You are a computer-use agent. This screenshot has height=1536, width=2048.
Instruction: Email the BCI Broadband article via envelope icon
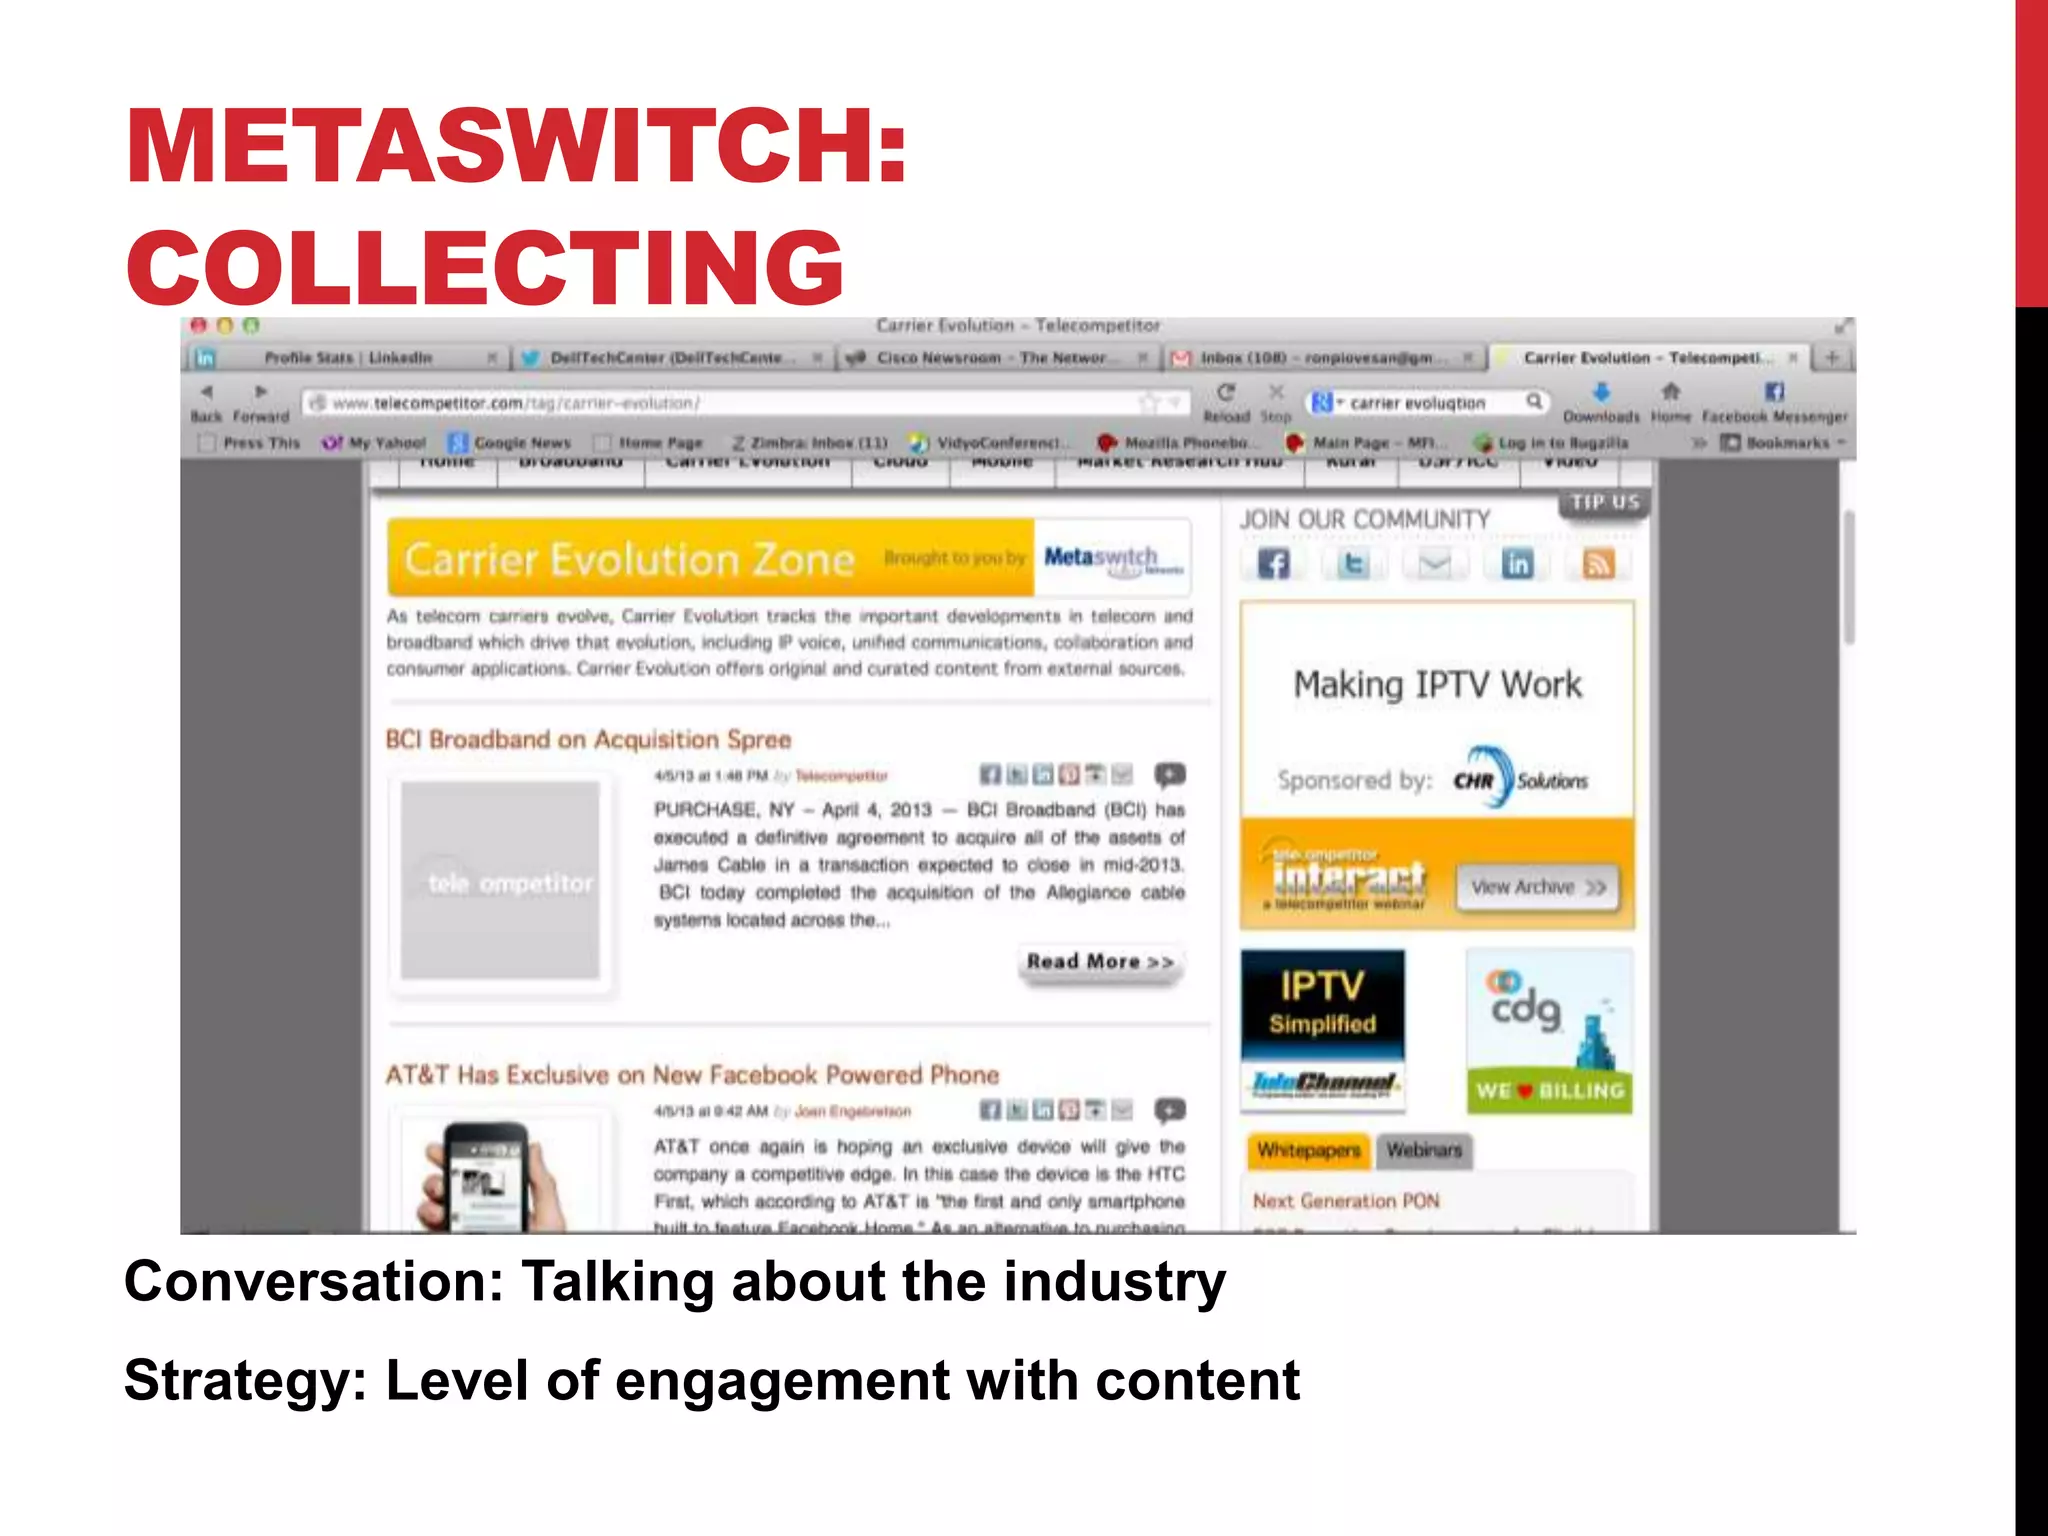1122,774
